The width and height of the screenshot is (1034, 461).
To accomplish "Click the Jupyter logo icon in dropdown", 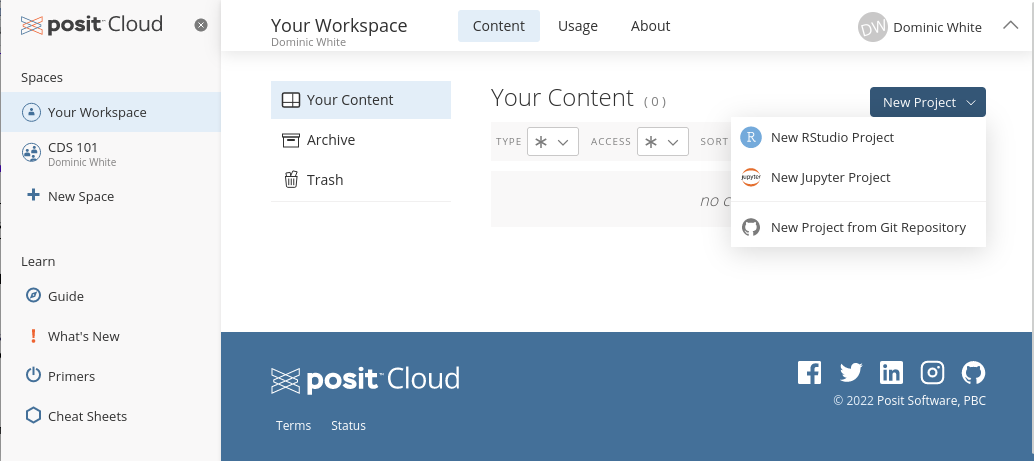I will pyautogui.click(x=750, y=177).
